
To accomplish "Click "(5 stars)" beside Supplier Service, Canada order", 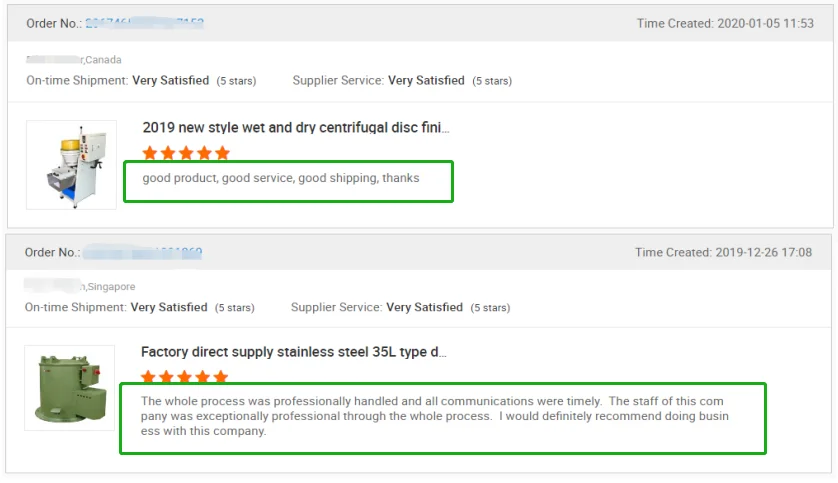I will click(492, 81).
